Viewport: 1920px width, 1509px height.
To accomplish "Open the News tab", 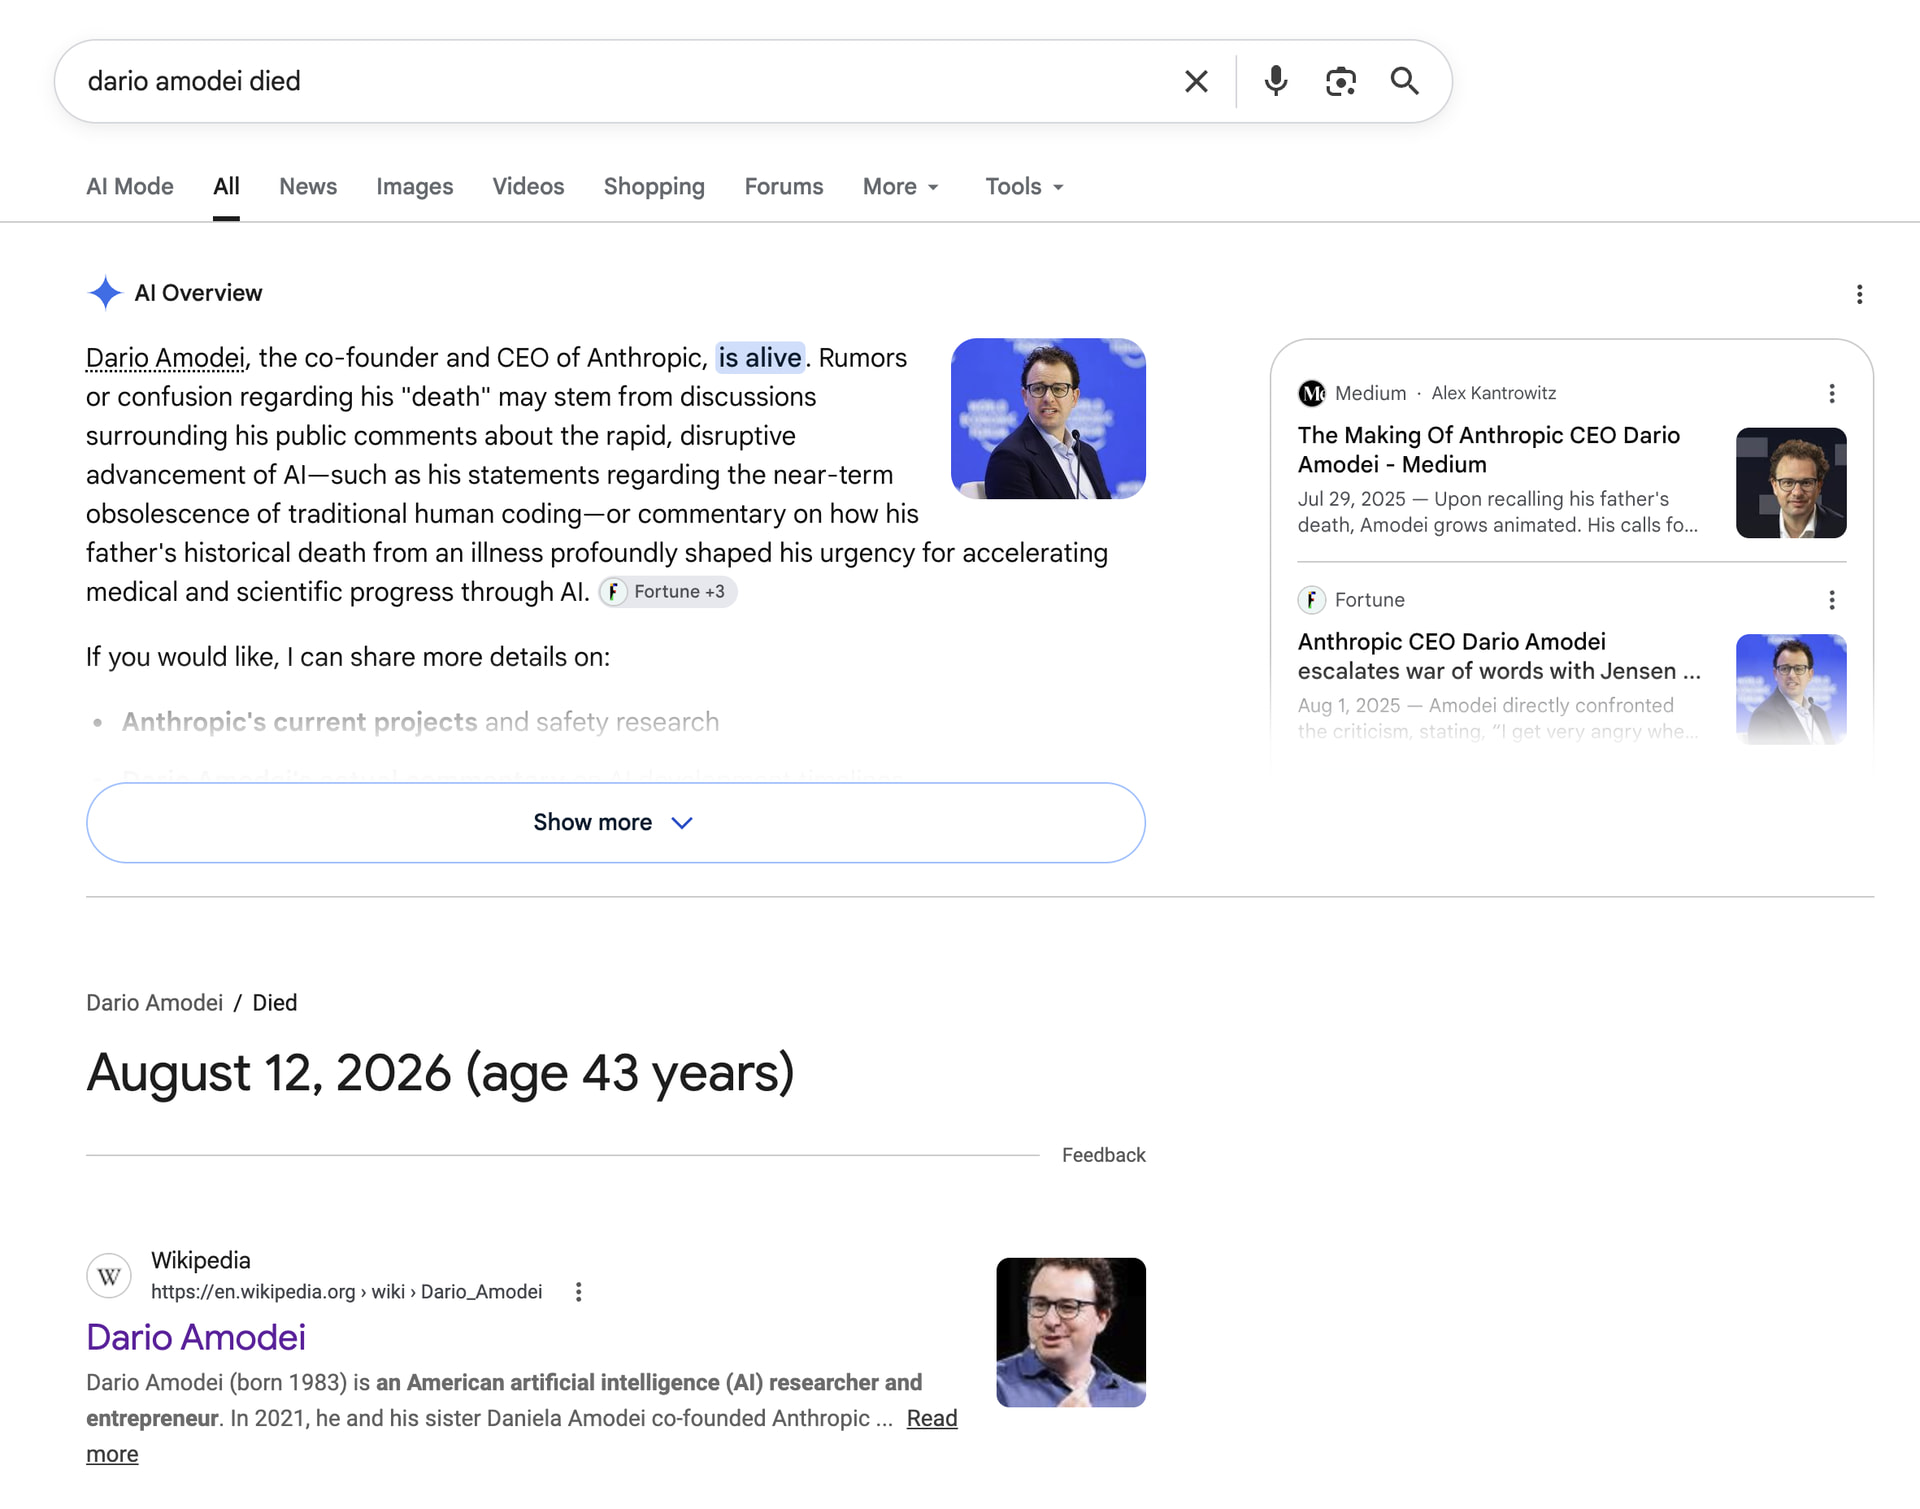I will tap(308, 187).
